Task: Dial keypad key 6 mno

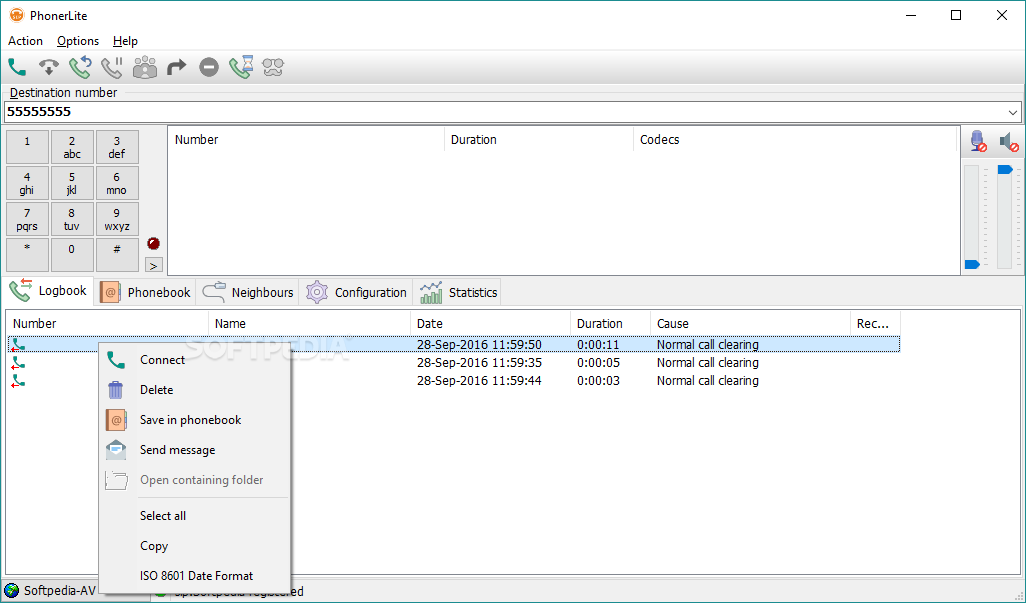Action: pos(117,183)
